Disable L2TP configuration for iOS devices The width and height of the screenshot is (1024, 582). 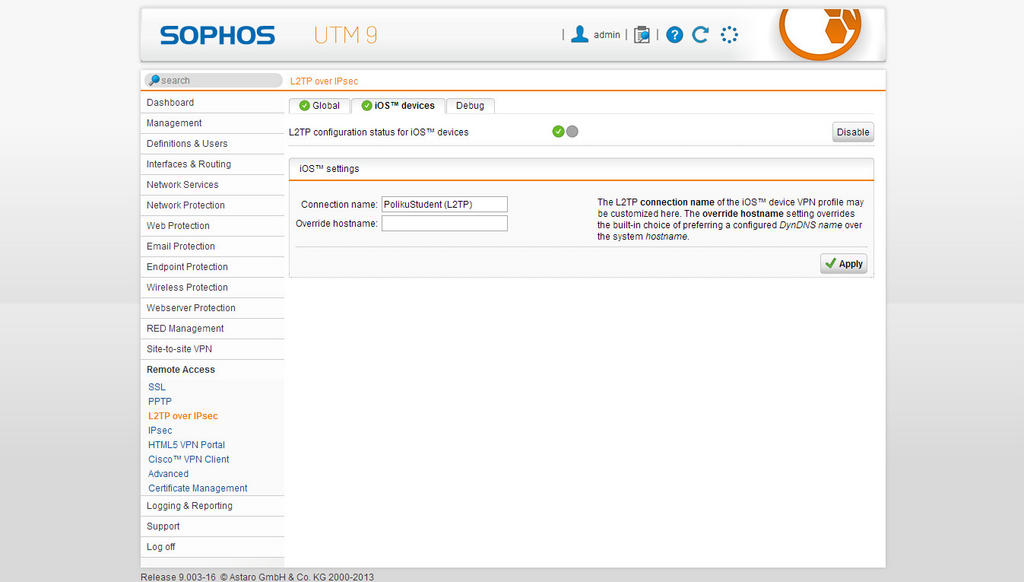pyautogui.click(x=853, y=132)
